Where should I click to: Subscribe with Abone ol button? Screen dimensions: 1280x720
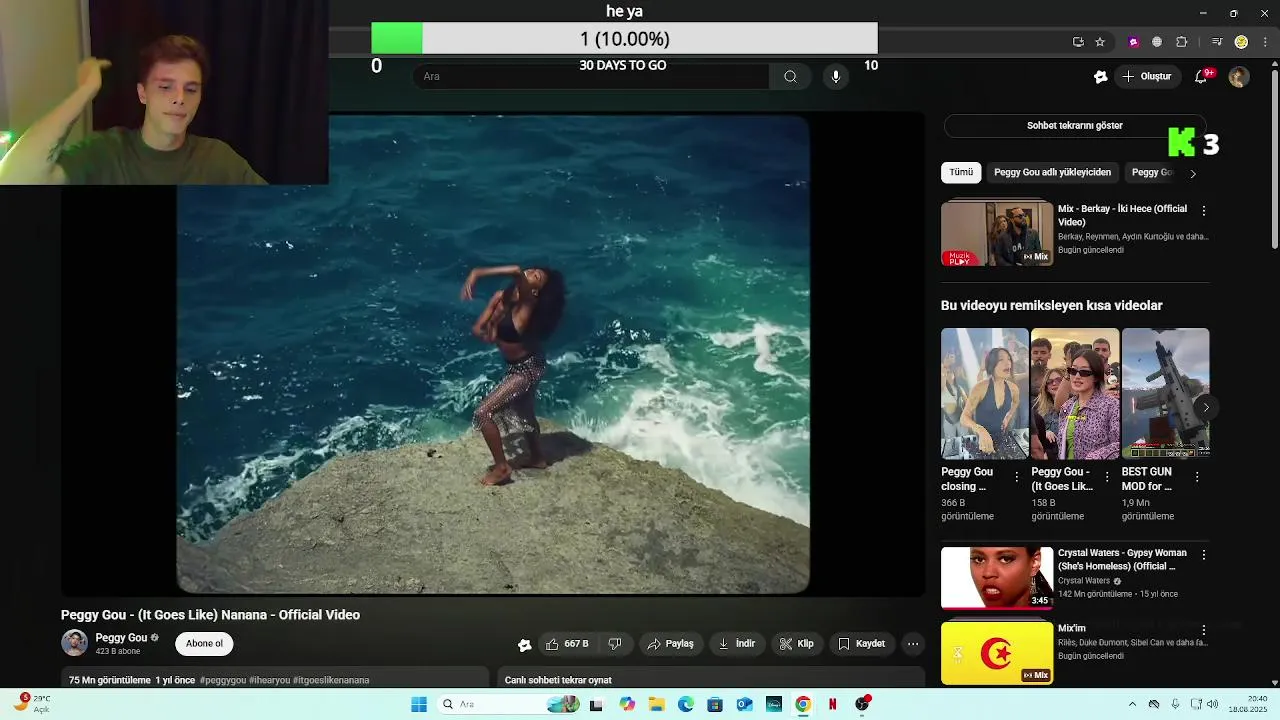pyautogui.click(x=204, y=644)
